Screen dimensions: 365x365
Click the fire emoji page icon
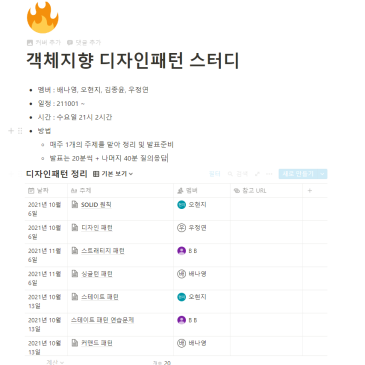[43, 17]
